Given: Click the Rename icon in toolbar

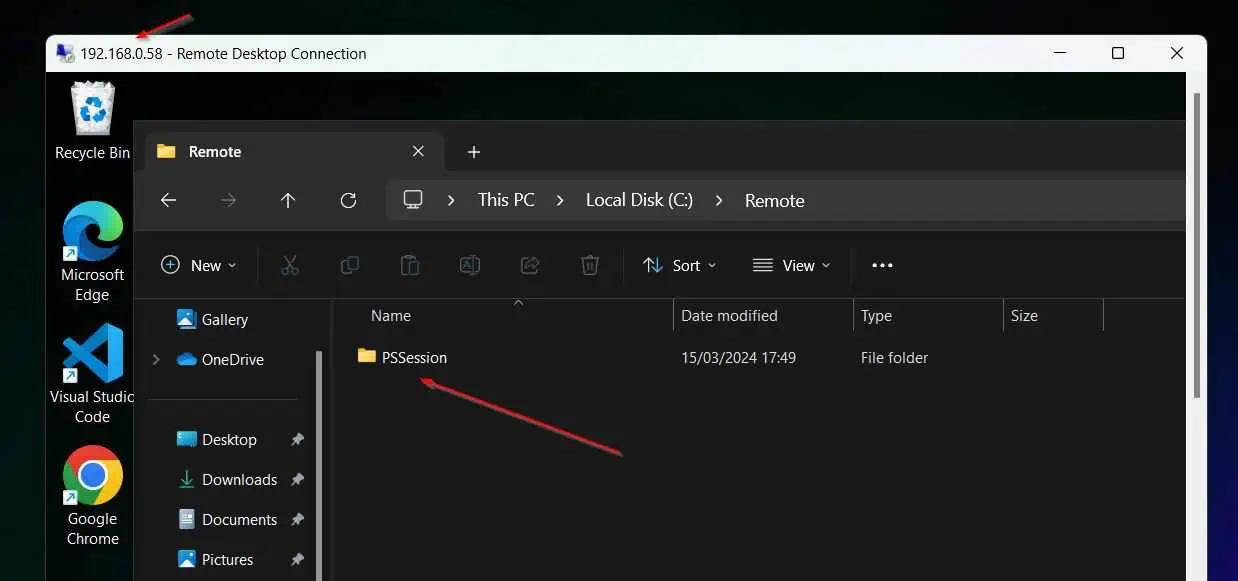Looking at the screenshot, I should pos(470,265).
